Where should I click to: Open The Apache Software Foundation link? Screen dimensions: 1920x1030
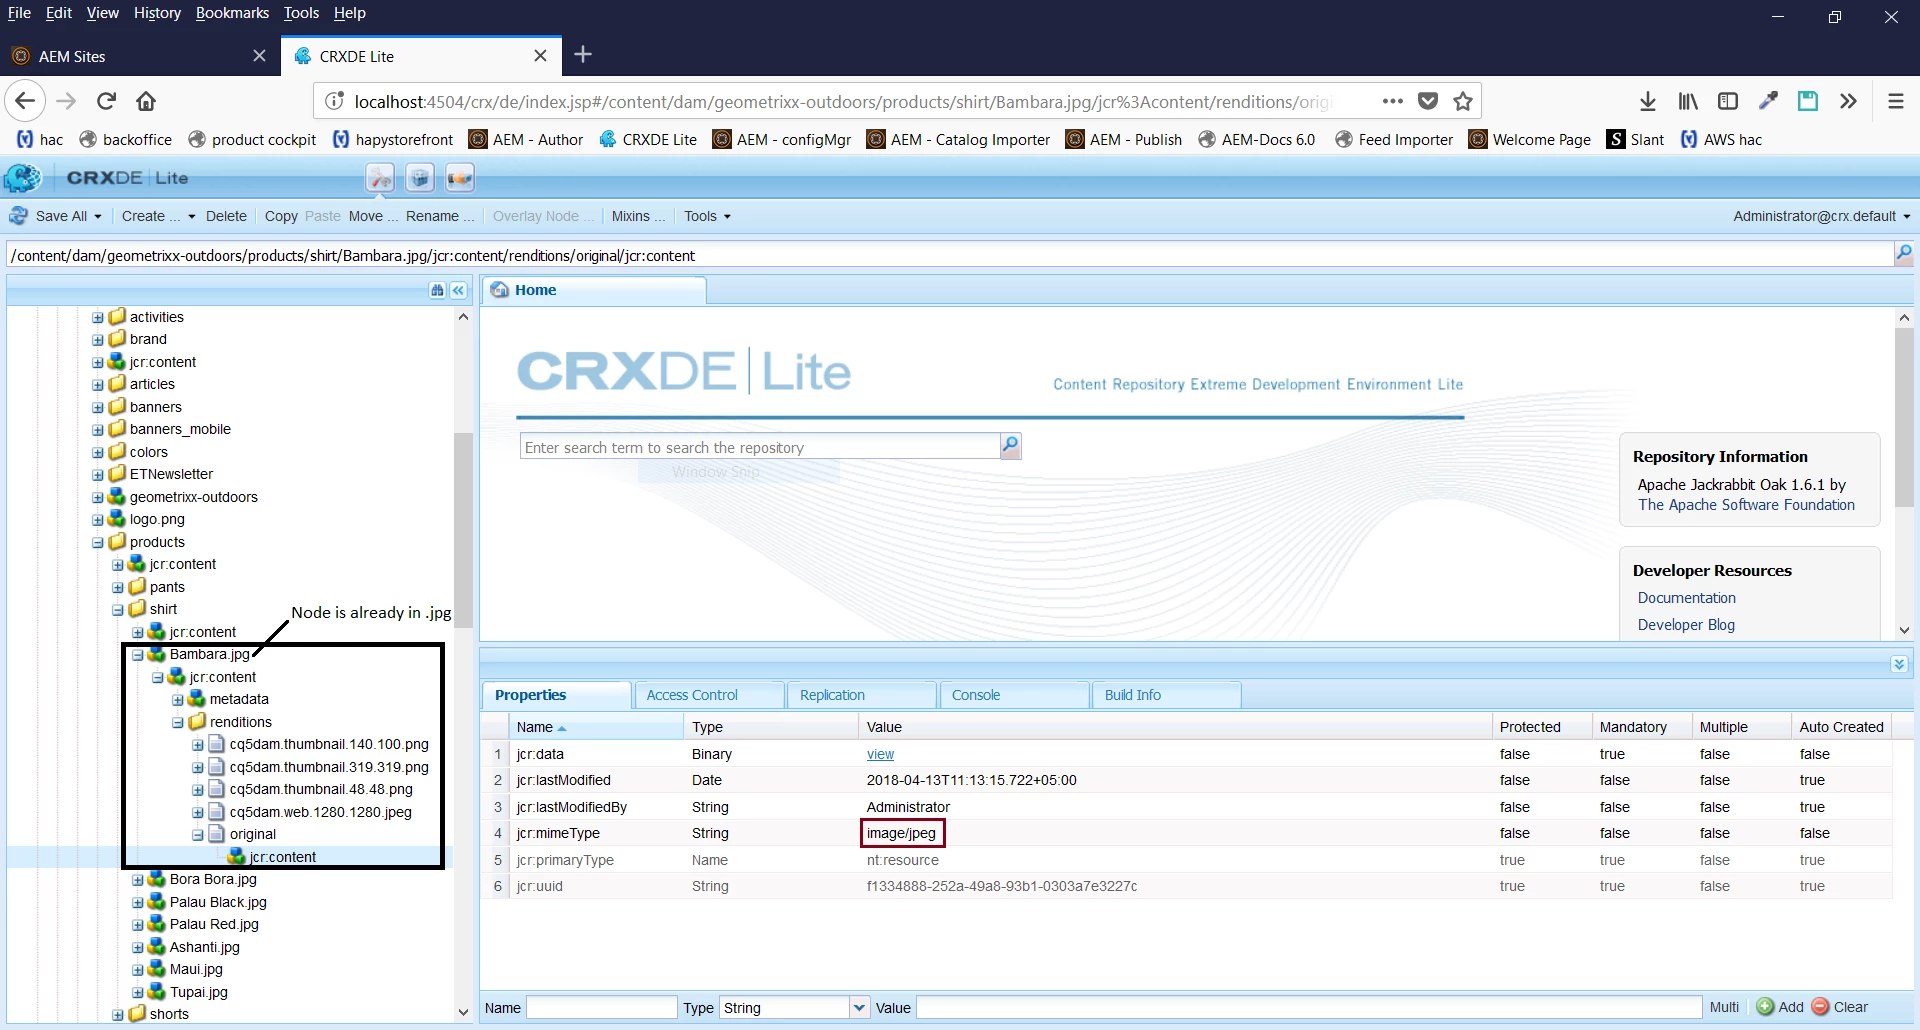coord(1746,505)
